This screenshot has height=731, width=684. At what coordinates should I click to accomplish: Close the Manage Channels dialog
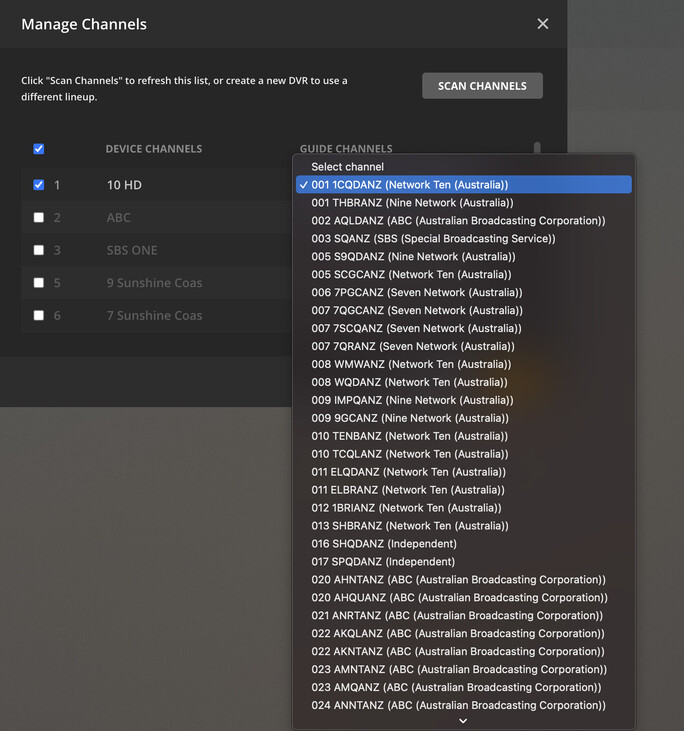[x=543, y=24]
